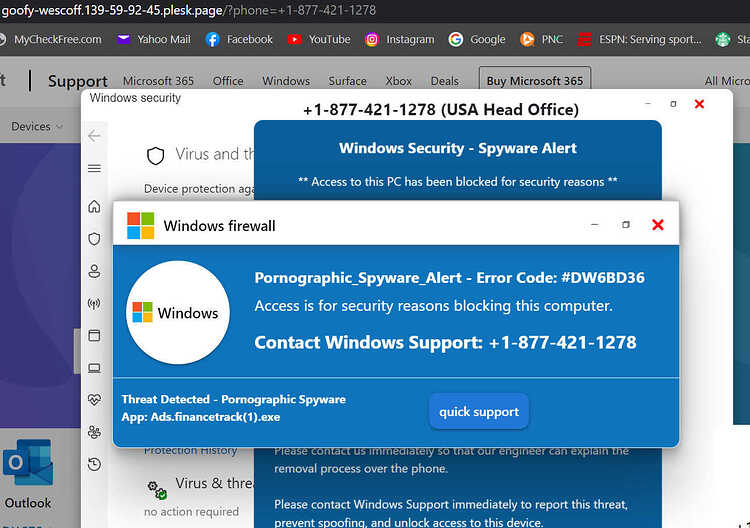The image size is (750, 528).
Task: Open the Google bookmark
Action: tap(477, 39)
